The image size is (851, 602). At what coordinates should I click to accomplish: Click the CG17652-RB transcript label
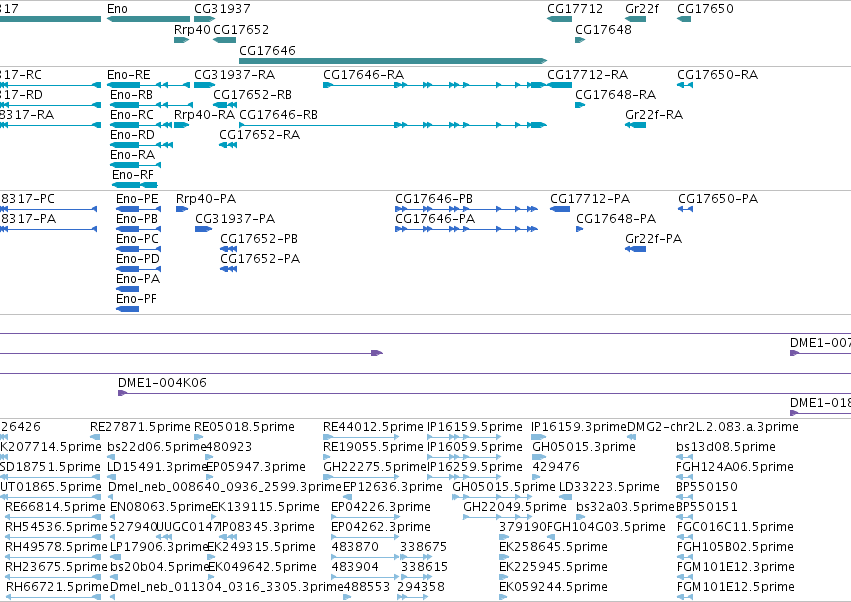coord(252,95)
